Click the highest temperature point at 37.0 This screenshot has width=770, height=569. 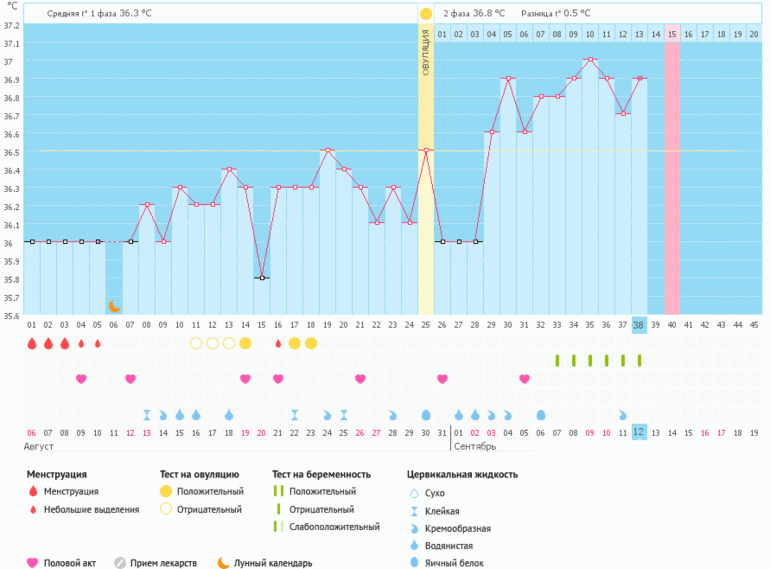click(590, 60)
